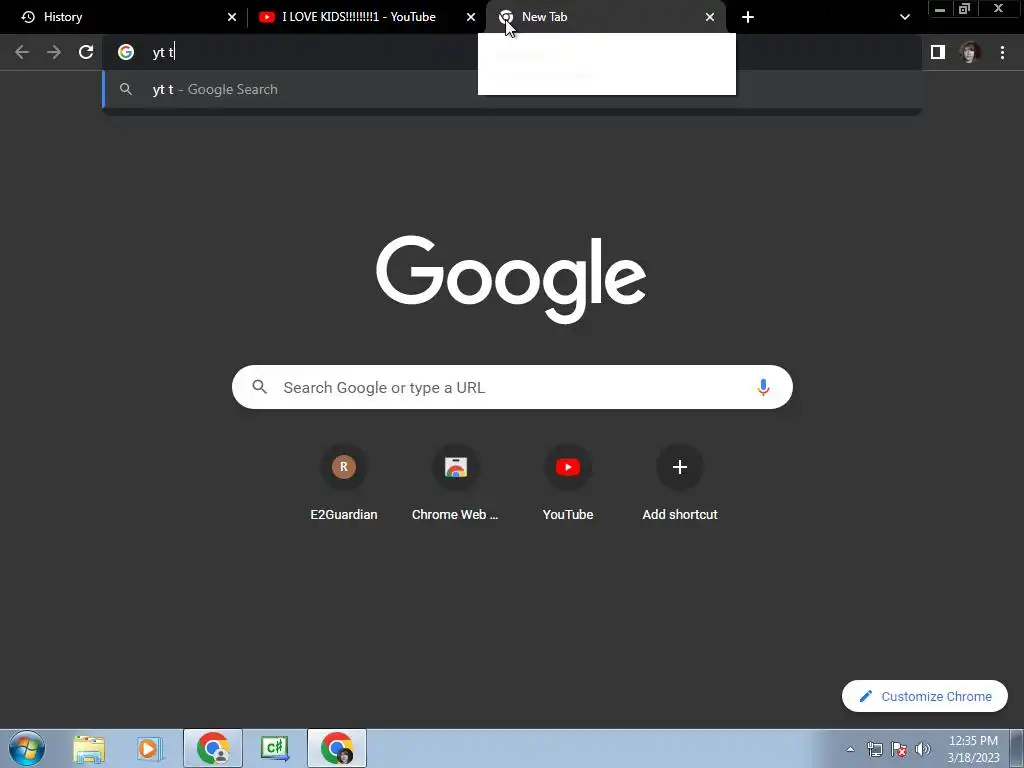Close the YouTube video tab
The image size is (1024, 768).
click(471, 17)
